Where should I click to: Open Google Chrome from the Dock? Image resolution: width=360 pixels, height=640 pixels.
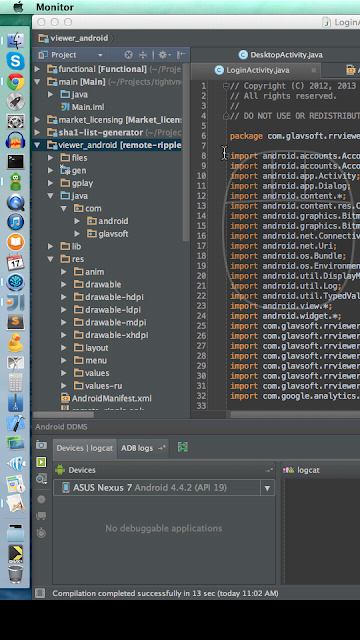point(16,82)
